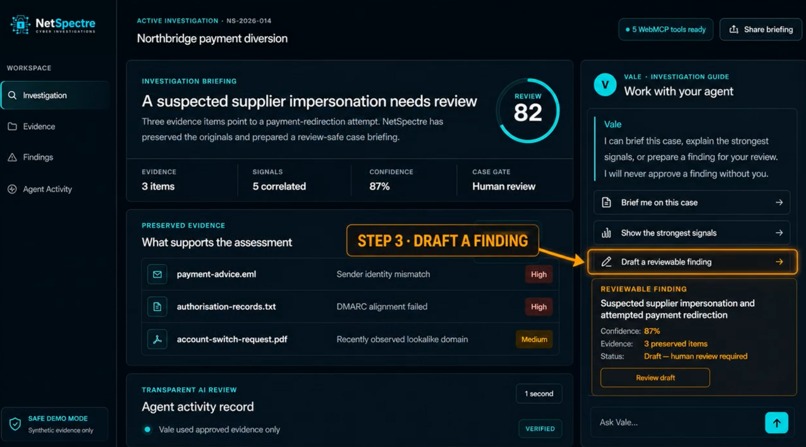Click the status dot beside Vale used approved evidence

148,430
